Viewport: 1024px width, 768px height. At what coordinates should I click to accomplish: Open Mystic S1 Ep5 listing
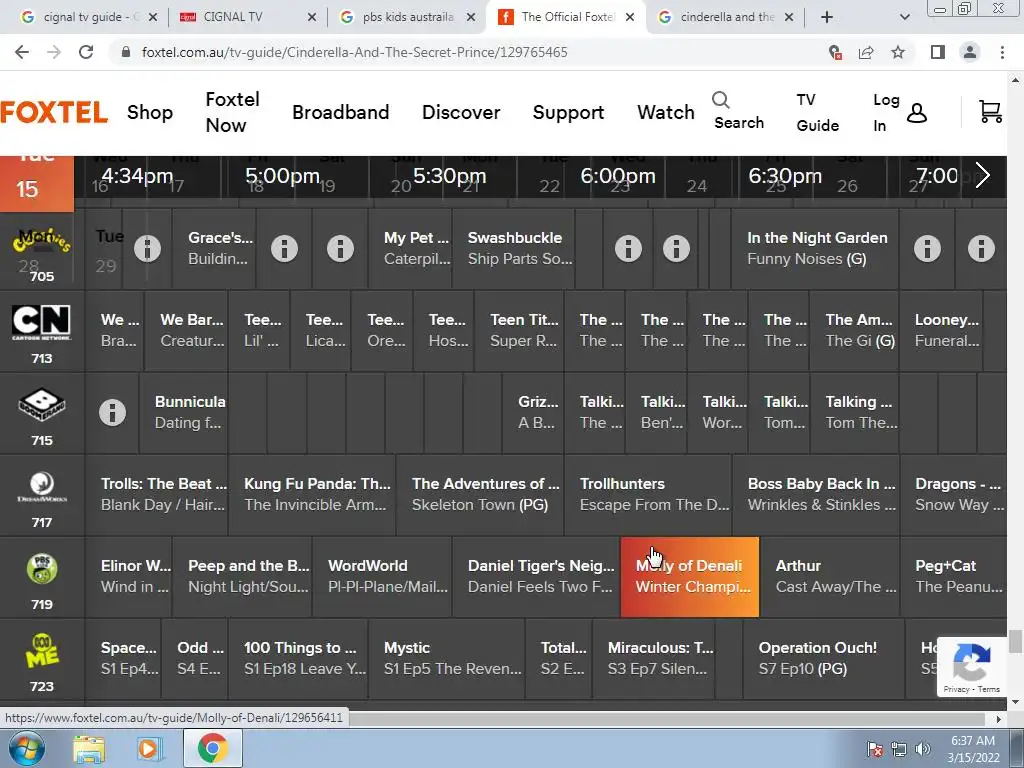coord(447,658)
